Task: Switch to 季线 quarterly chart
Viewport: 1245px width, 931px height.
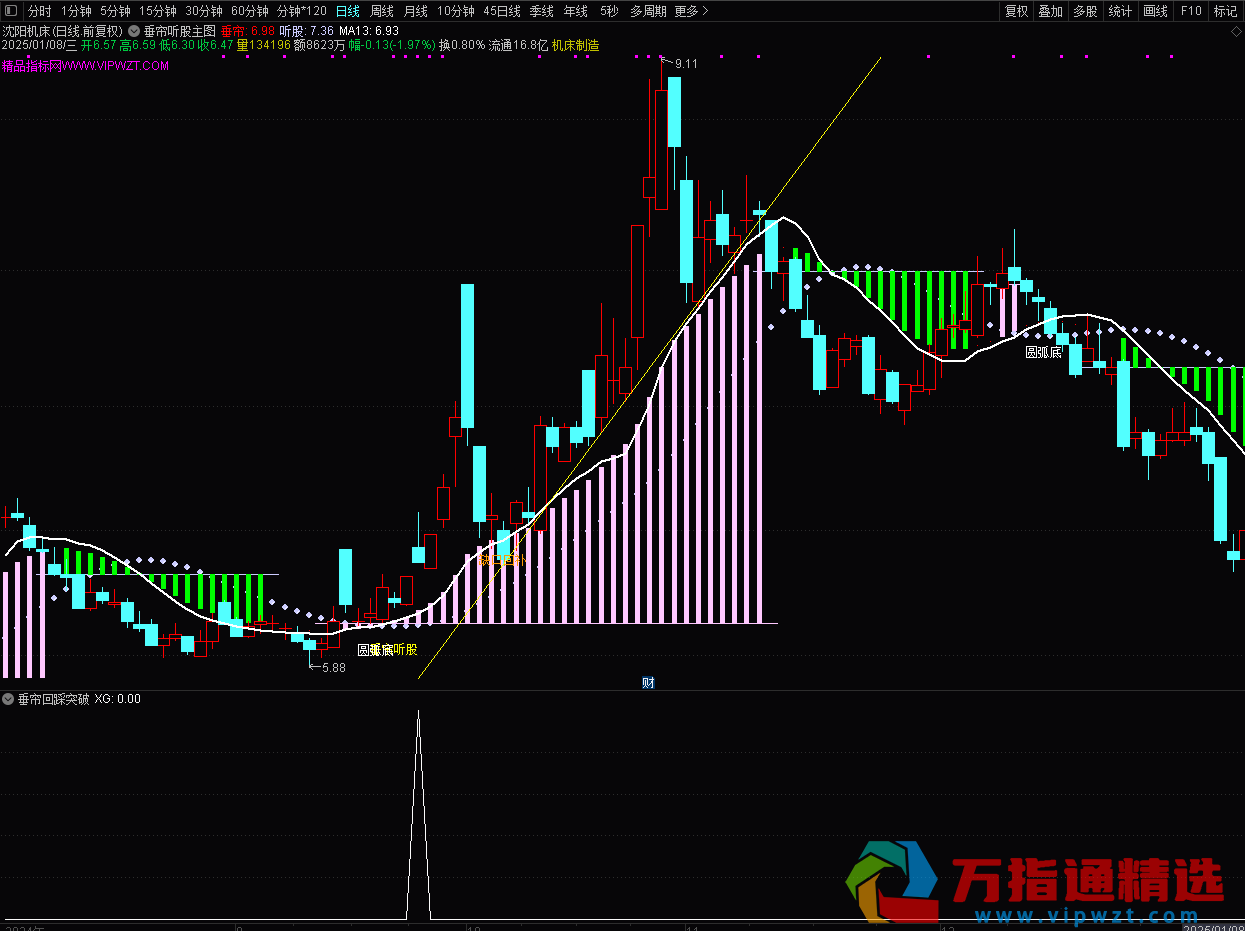Action: (x=542, y=11)
